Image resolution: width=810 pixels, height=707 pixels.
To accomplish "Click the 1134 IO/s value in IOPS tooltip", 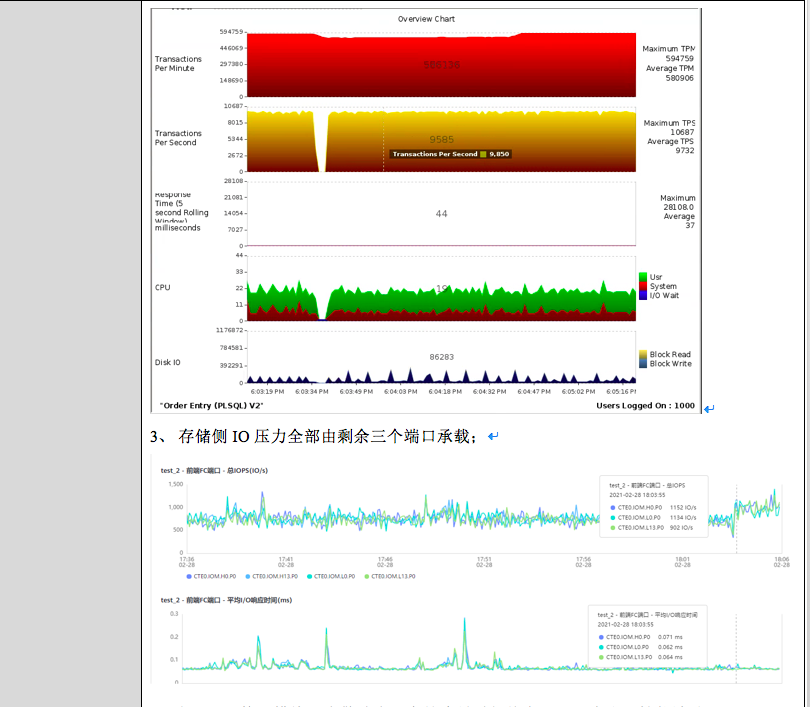I will click(x=683, y=517).
